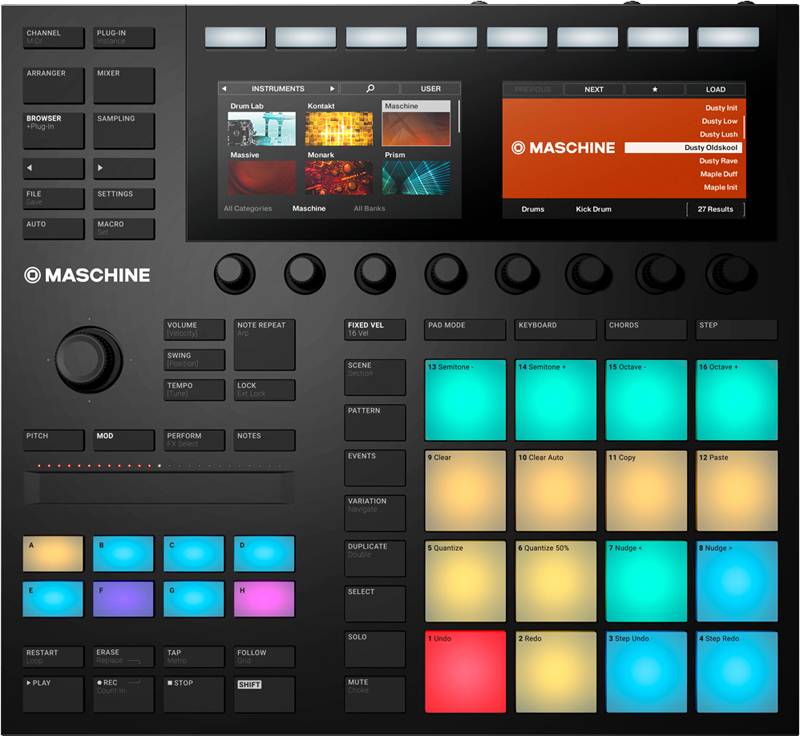Image resolution: width=800 pixels, height=736 pixels.
Task: Tap NEXT on the right display
Action: click(594, 89)
